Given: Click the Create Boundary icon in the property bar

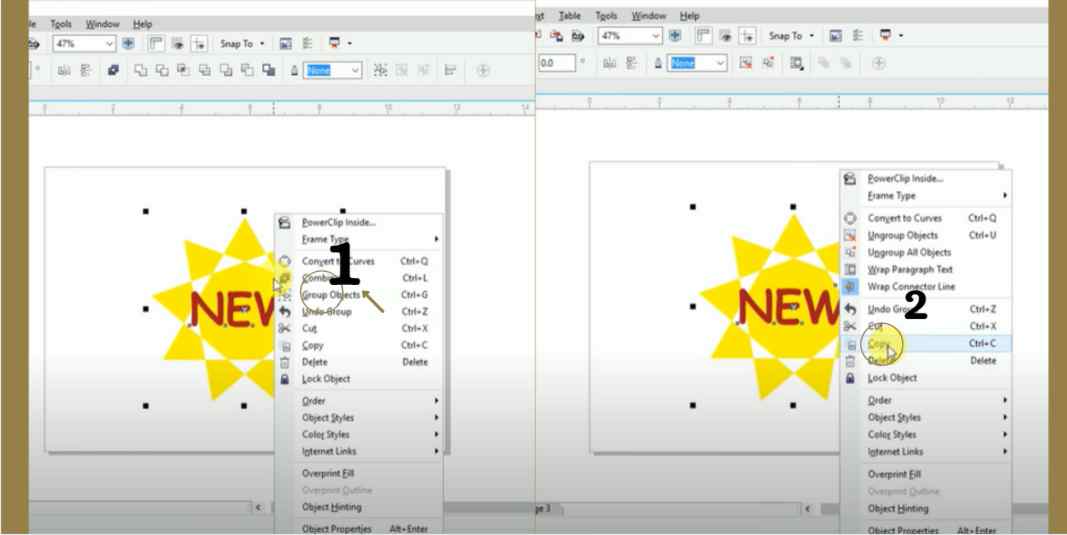Looking at the screenshot, I should coord(269,70).
